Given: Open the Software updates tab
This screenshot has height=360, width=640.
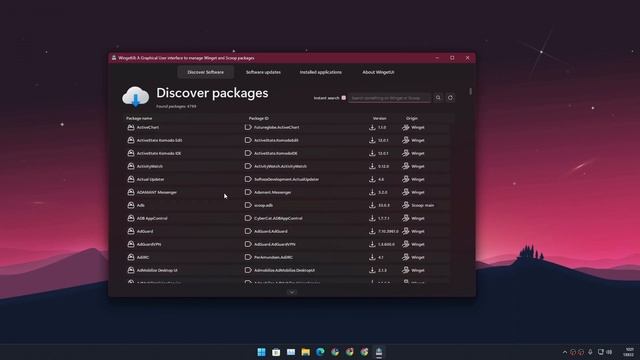Looking at the screenshot, I should tap(263, 72).
